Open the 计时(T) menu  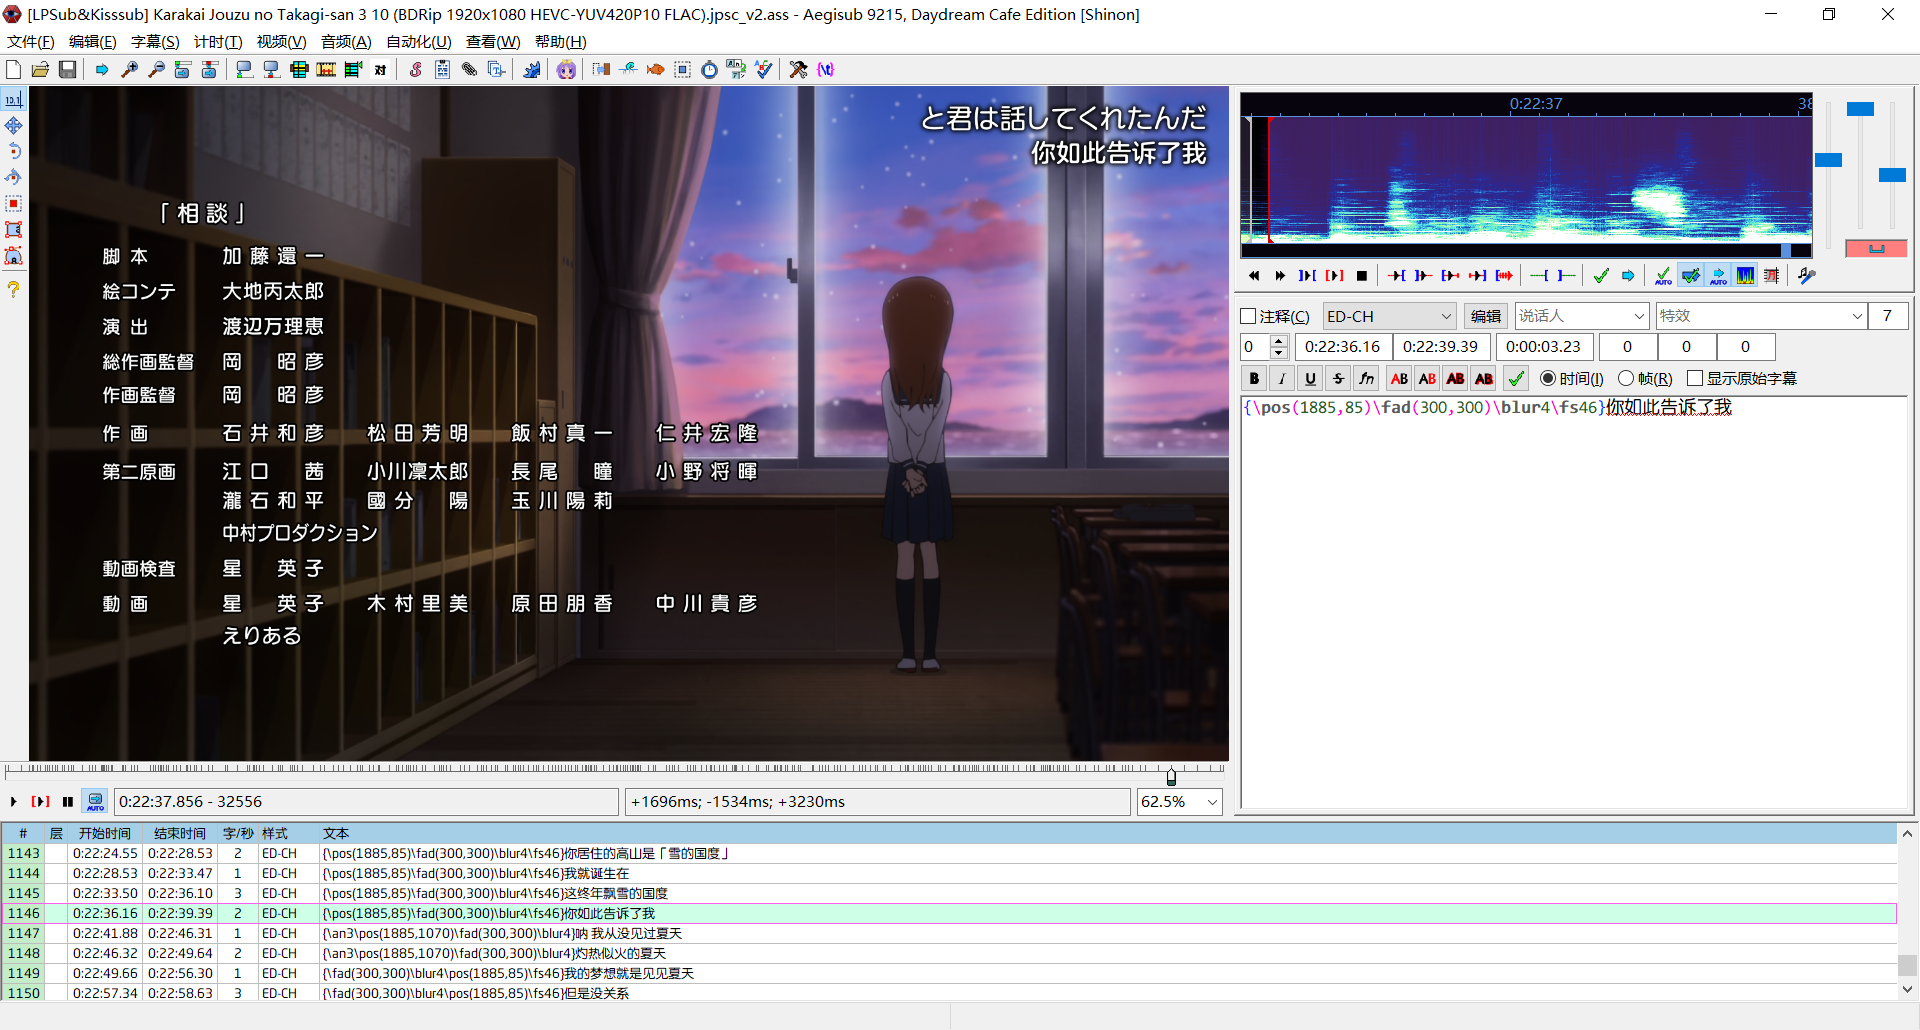click(x=218, y=42)
